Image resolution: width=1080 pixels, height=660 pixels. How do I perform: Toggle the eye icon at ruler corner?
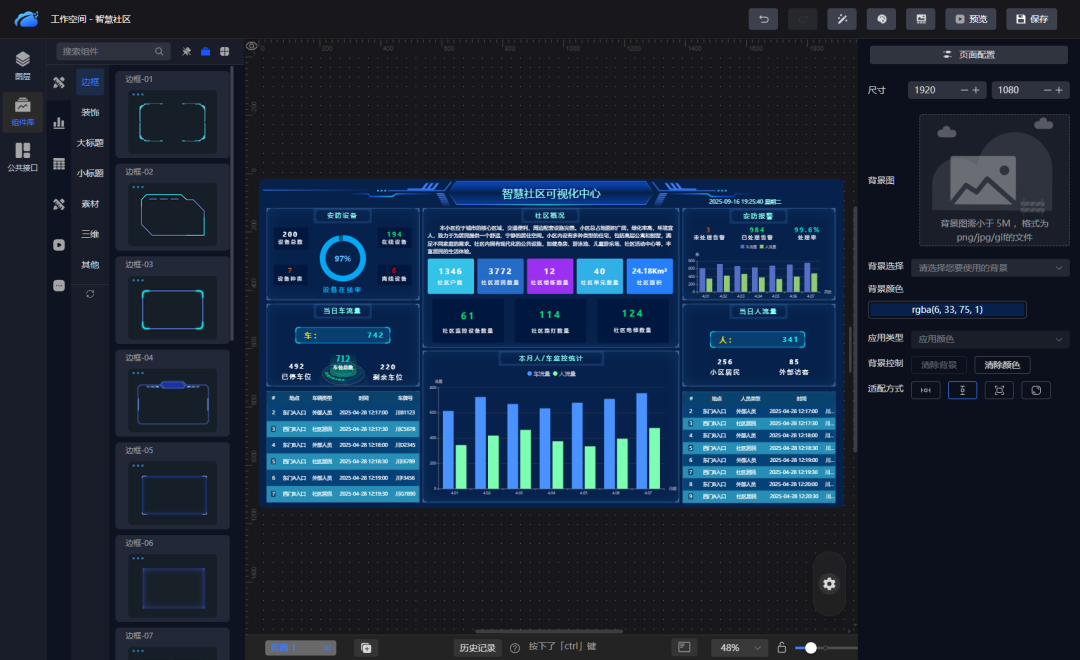(252, 46)
